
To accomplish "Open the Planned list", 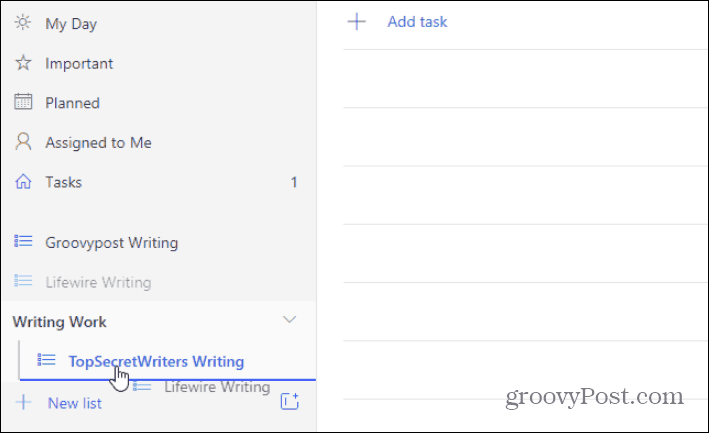I will 158,103.
